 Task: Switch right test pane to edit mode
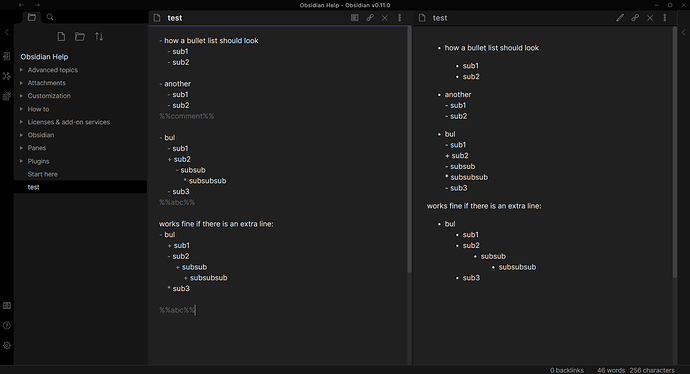pyautogui.click(x=620, y=18)
